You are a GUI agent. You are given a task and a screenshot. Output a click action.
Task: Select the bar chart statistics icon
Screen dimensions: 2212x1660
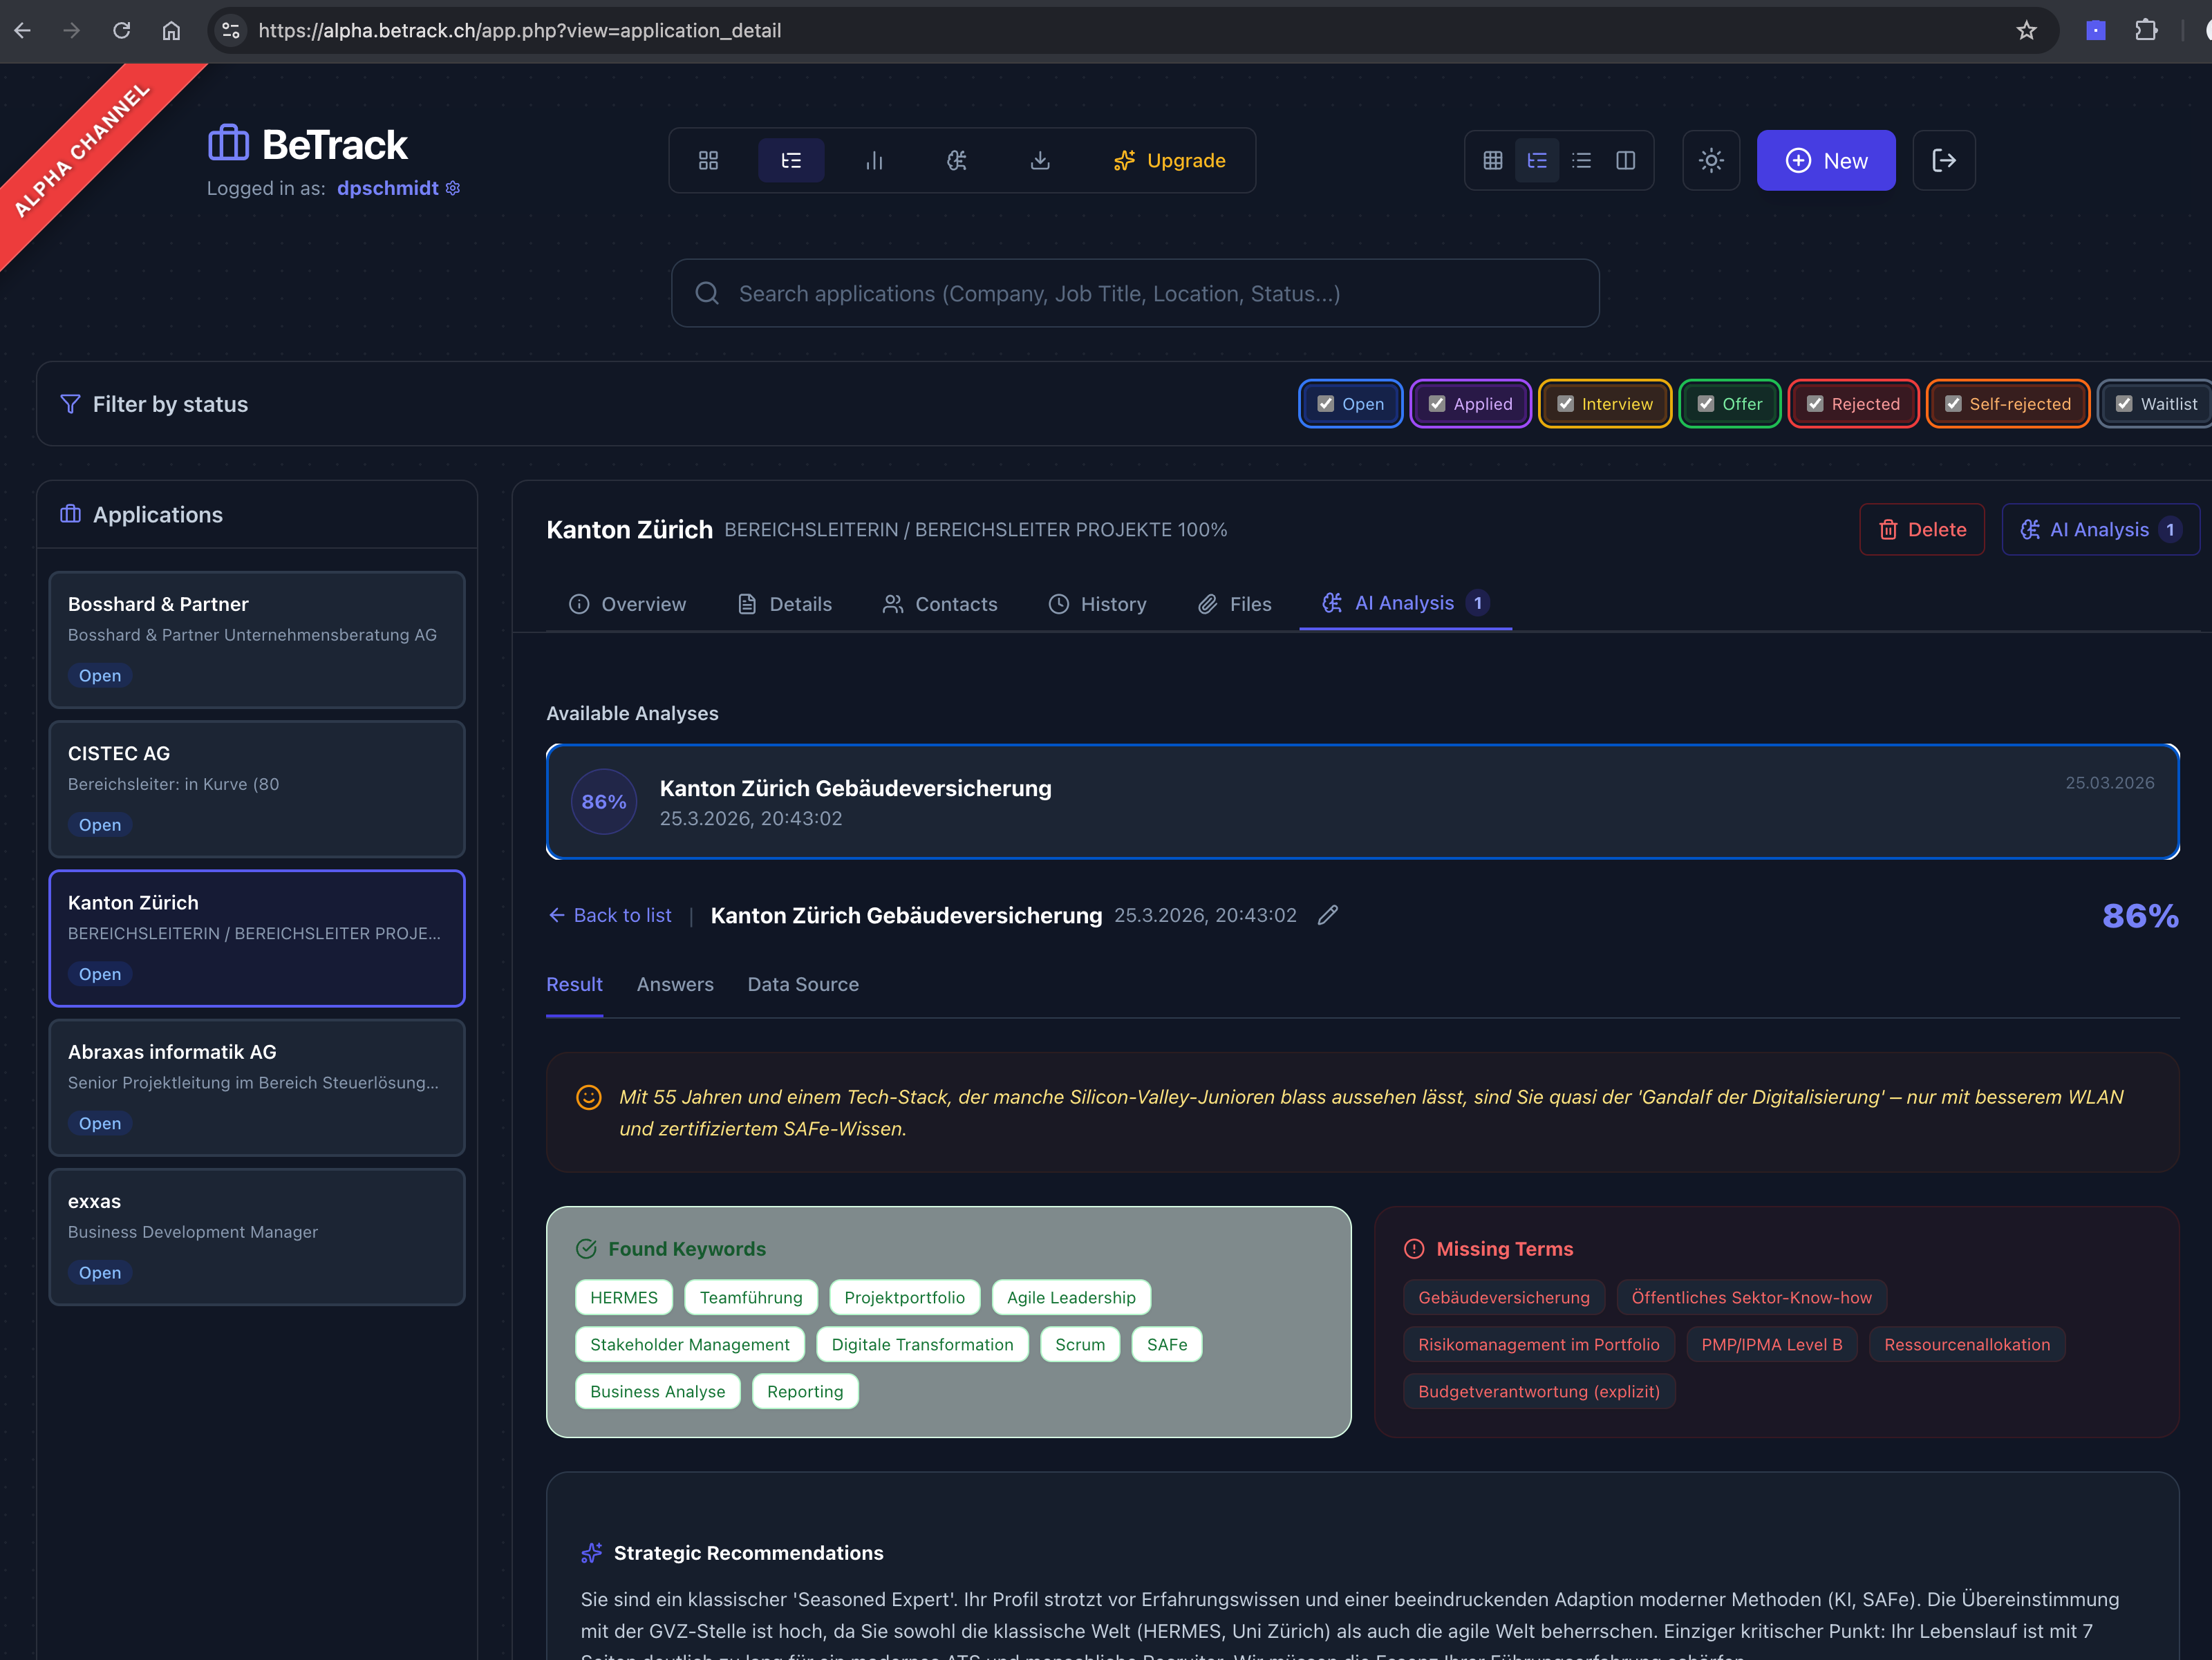(874, 160)
